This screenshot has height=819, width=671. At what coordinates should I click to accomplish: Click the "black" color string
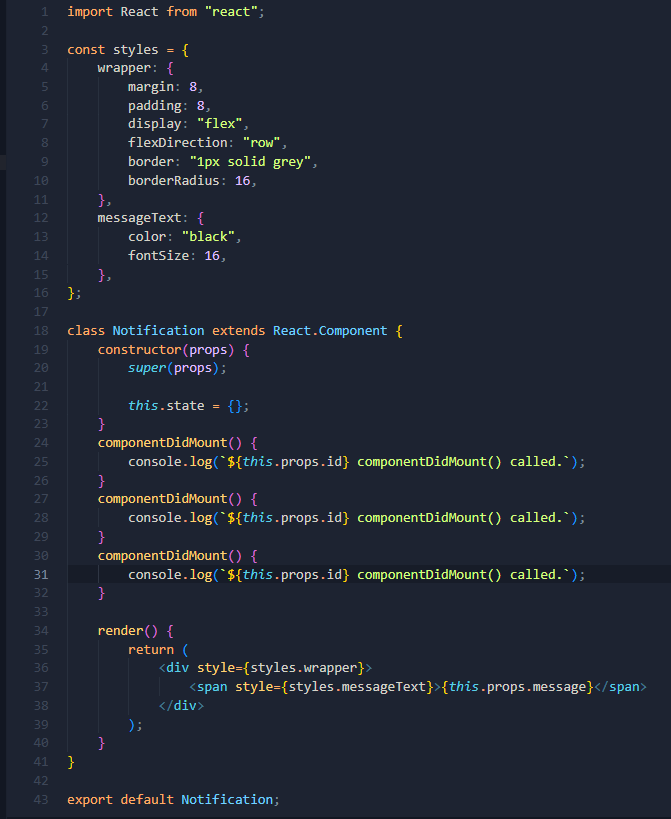click(208, 237)
